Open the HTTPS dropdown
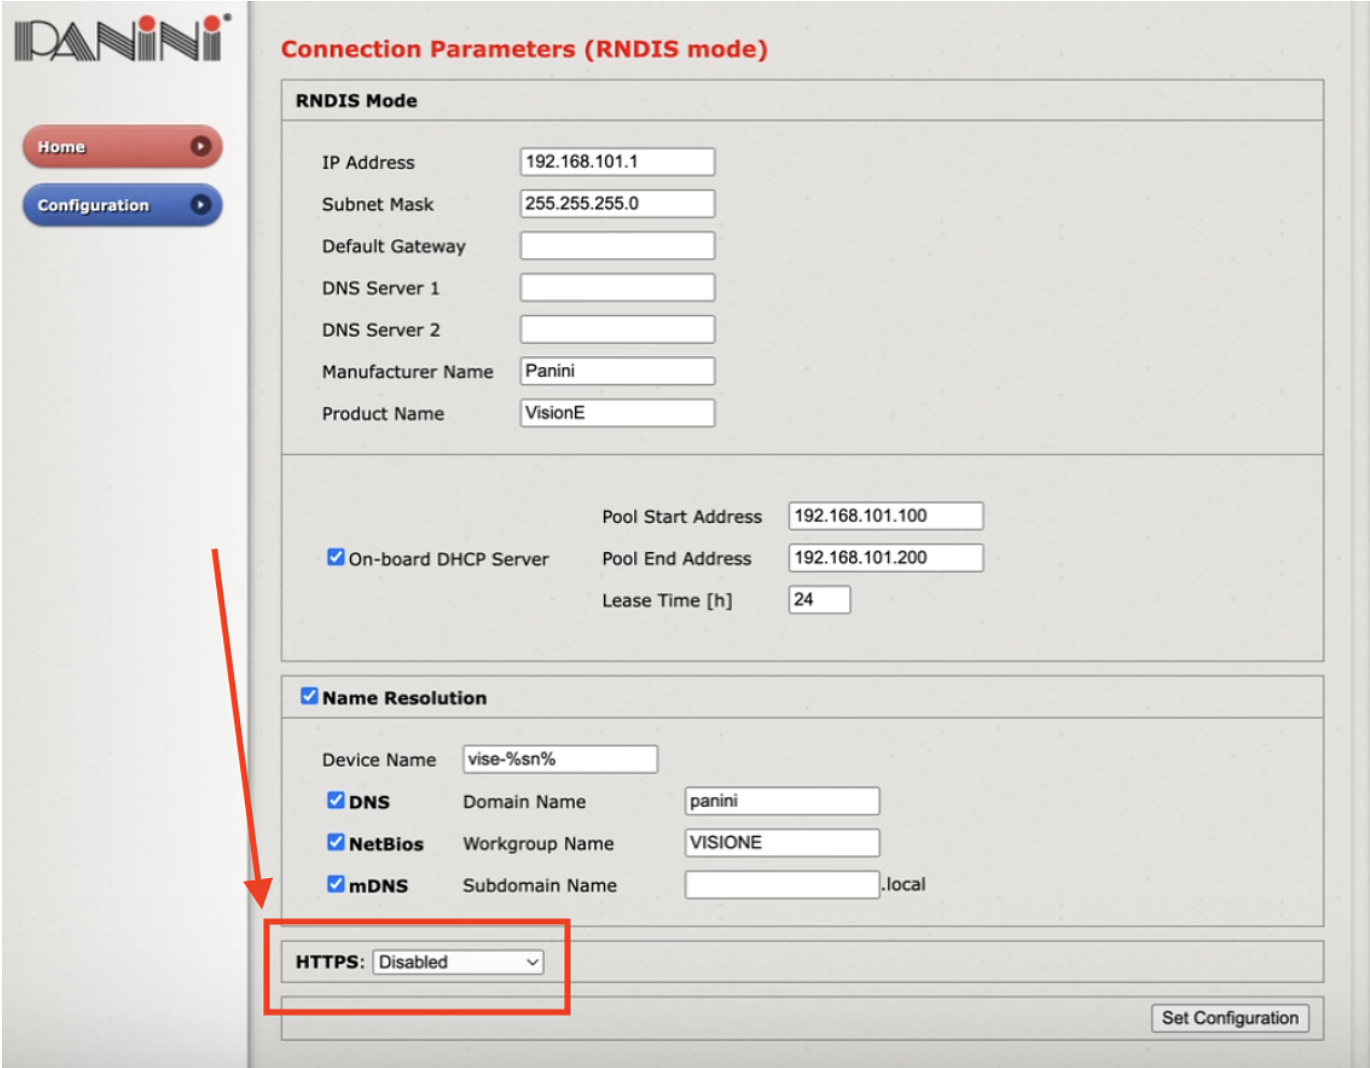This screenshot has height=1068, width=1370. (459, 962)
